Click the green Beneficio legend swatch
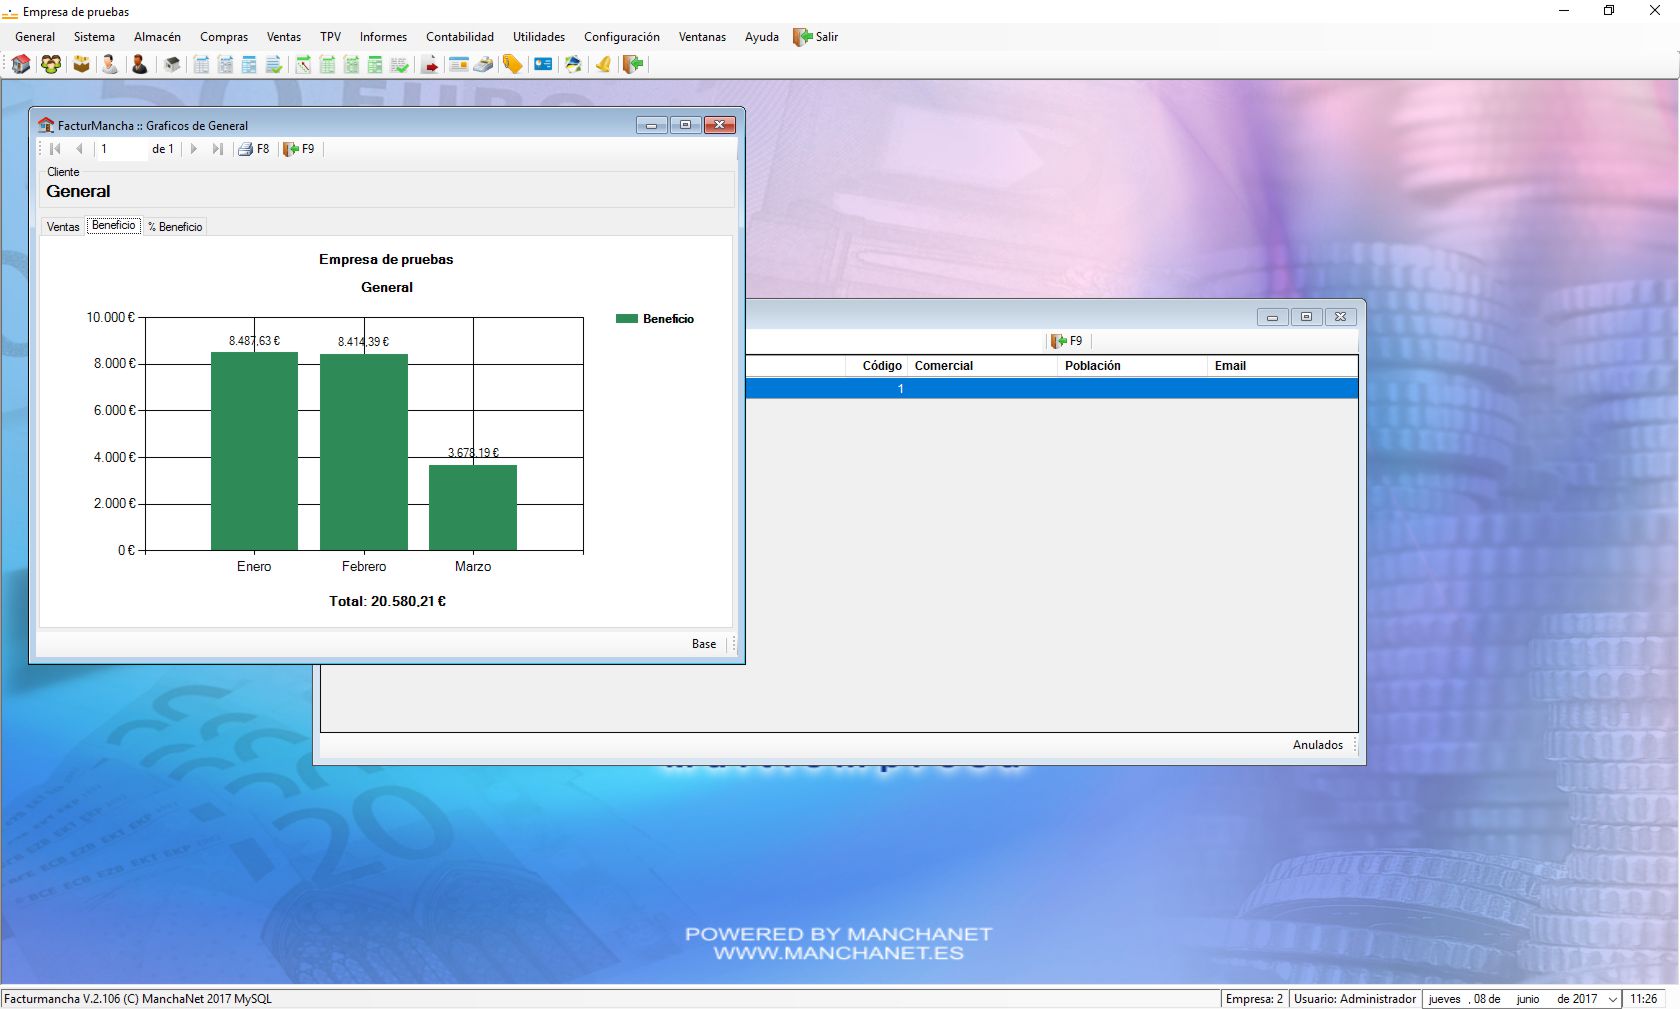The image size is (1680, 1009). pos(627,319)
